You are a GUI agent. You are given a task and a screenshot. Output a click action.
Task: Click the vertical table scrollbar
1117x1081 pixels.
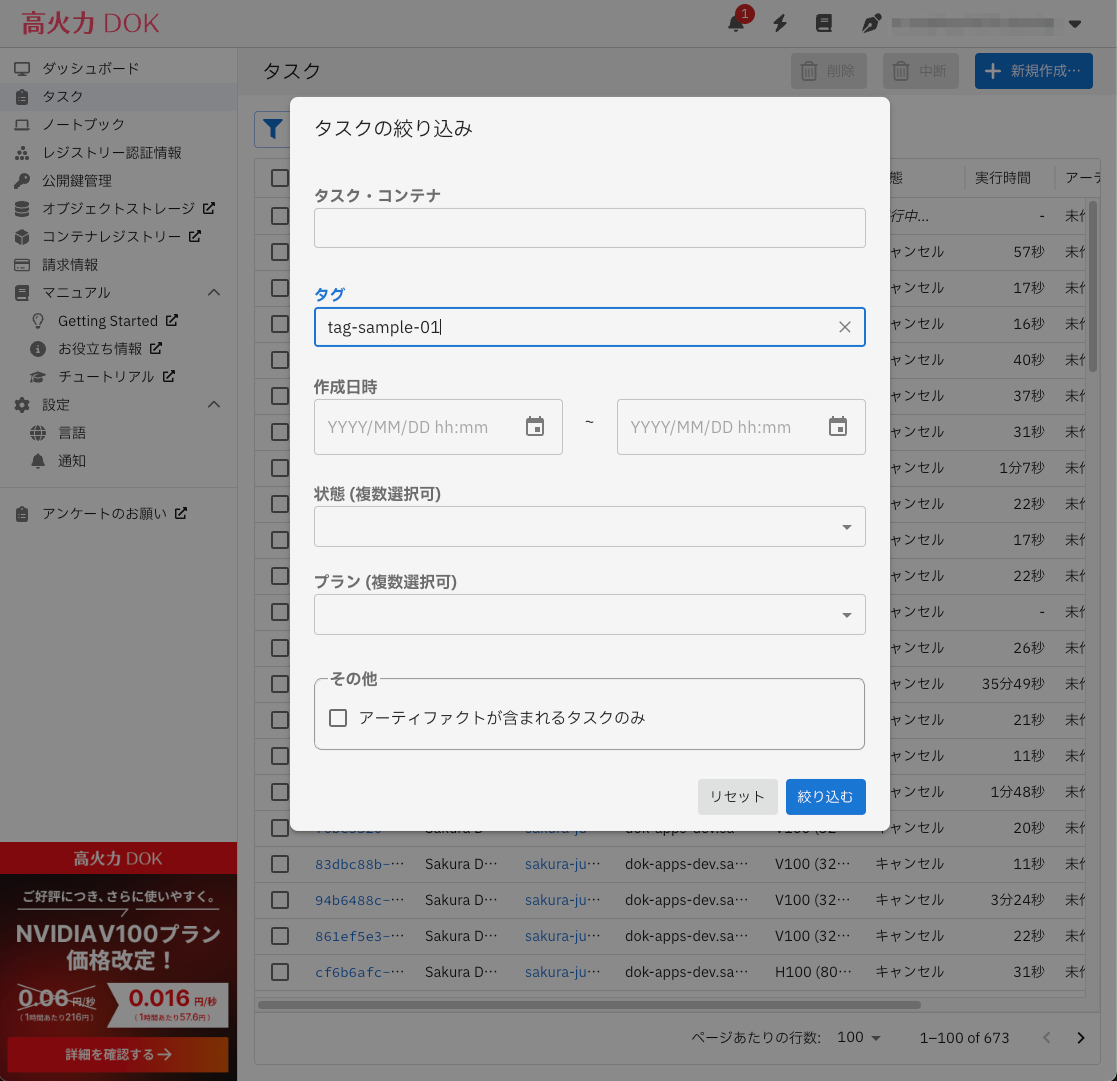tap(1093, 286)
